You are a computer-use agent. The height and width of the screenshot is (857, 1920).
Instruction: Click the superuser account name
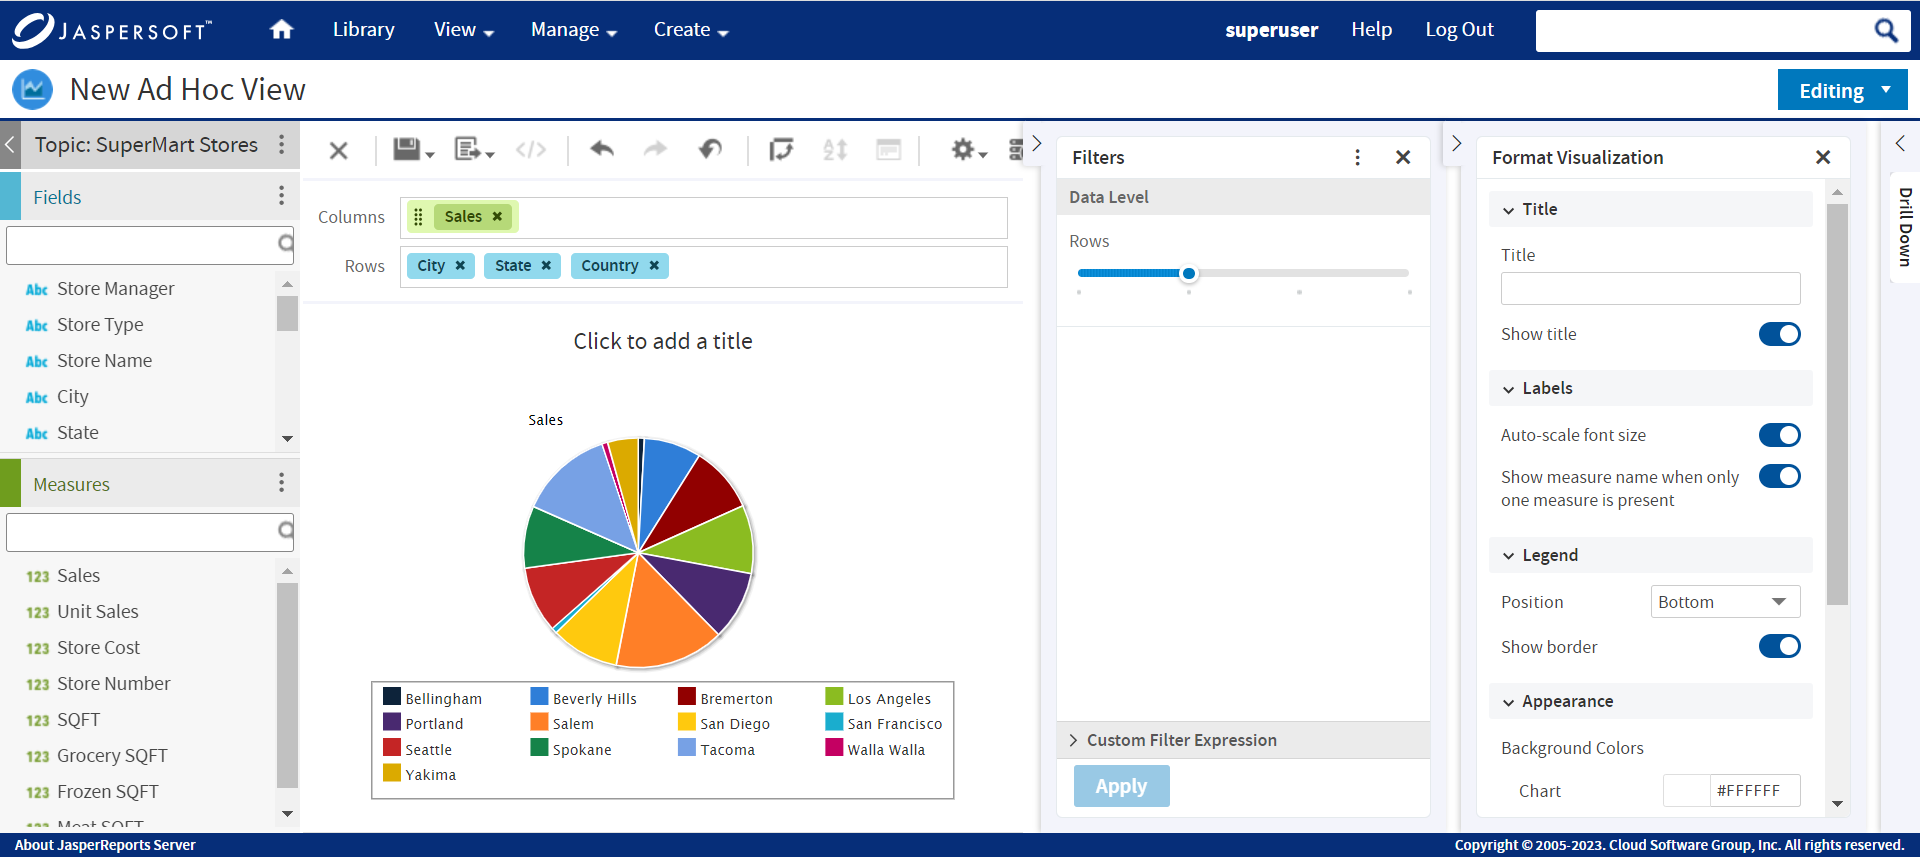point(1271,30)
